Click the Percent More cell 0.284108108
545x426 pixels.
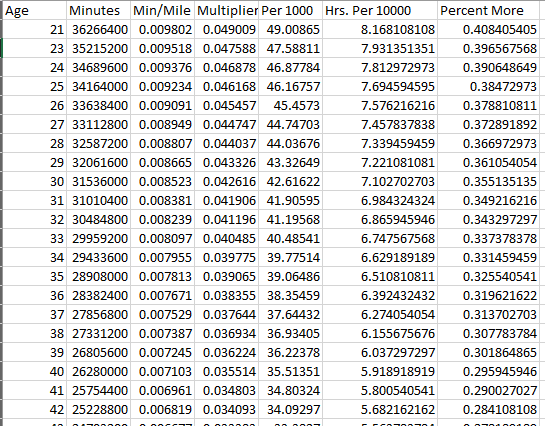point(488,409)
